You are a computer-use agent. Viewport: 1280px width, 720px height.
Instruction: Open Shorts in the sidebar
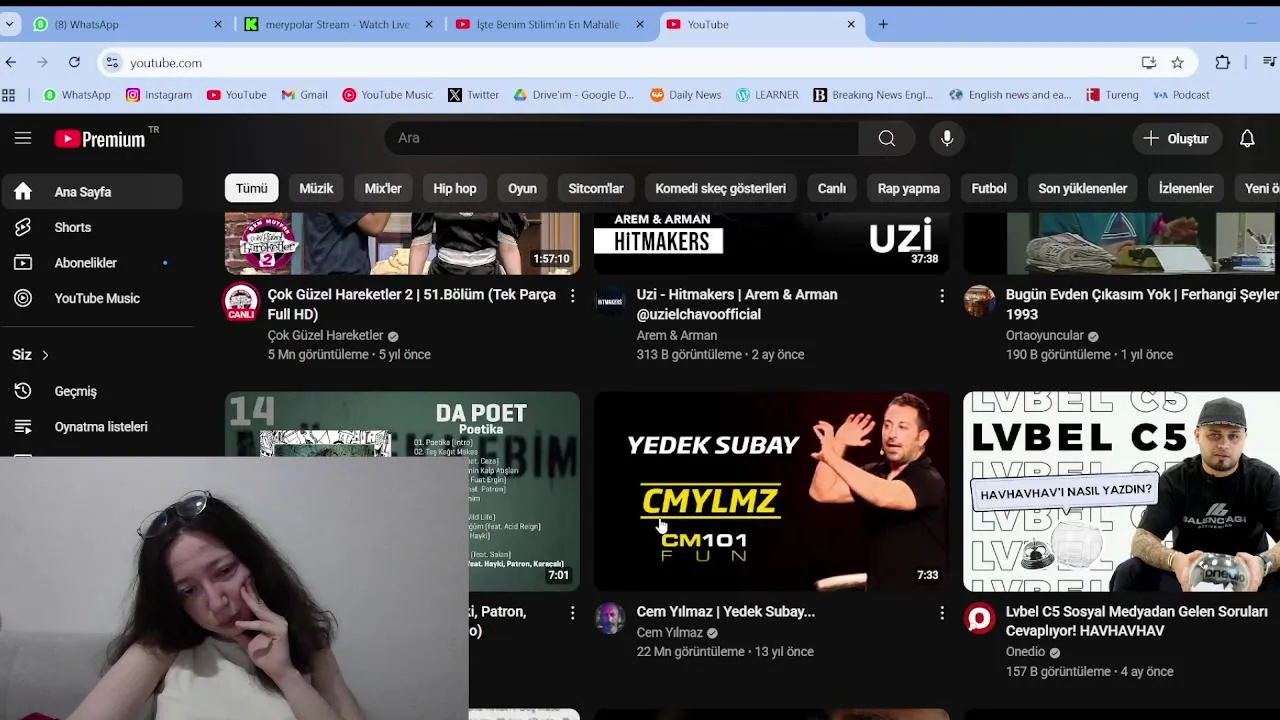point(91,227)
